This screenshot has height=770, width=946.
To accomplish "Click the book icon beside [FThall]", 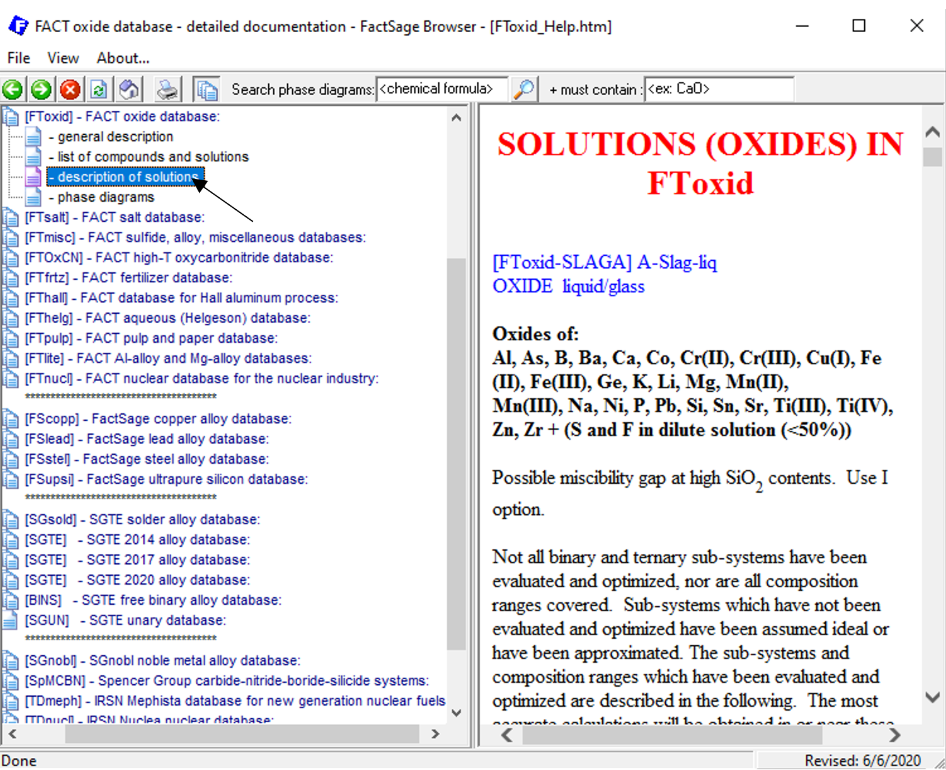I will (11, 298).
